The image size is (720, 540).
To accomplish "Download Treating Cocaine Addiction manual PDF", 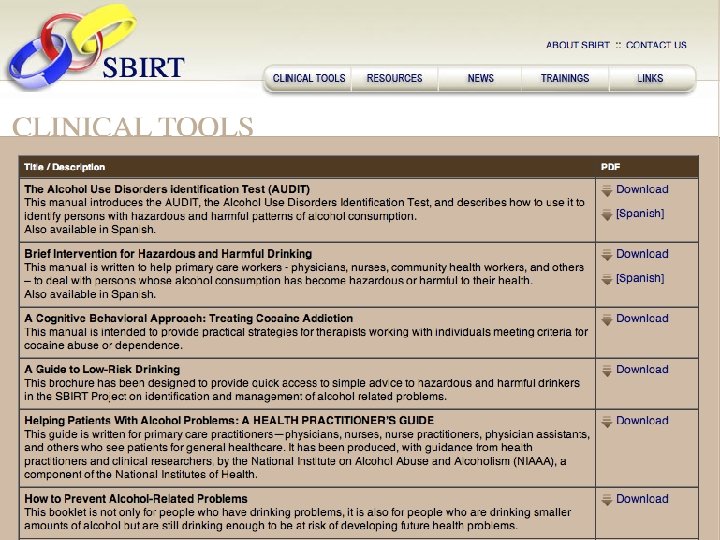I will (x=642, y=319).
